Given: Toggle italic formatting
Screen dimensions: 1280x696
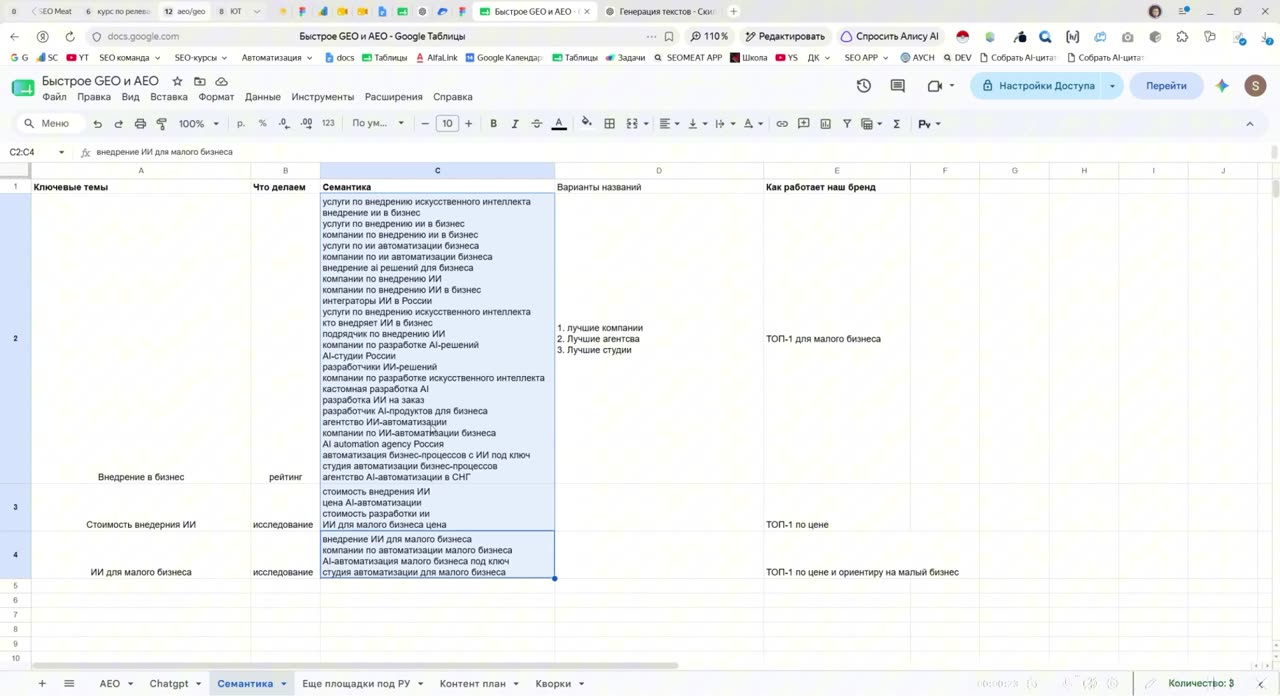Looking at the screenshot, I should click(515, 124).
